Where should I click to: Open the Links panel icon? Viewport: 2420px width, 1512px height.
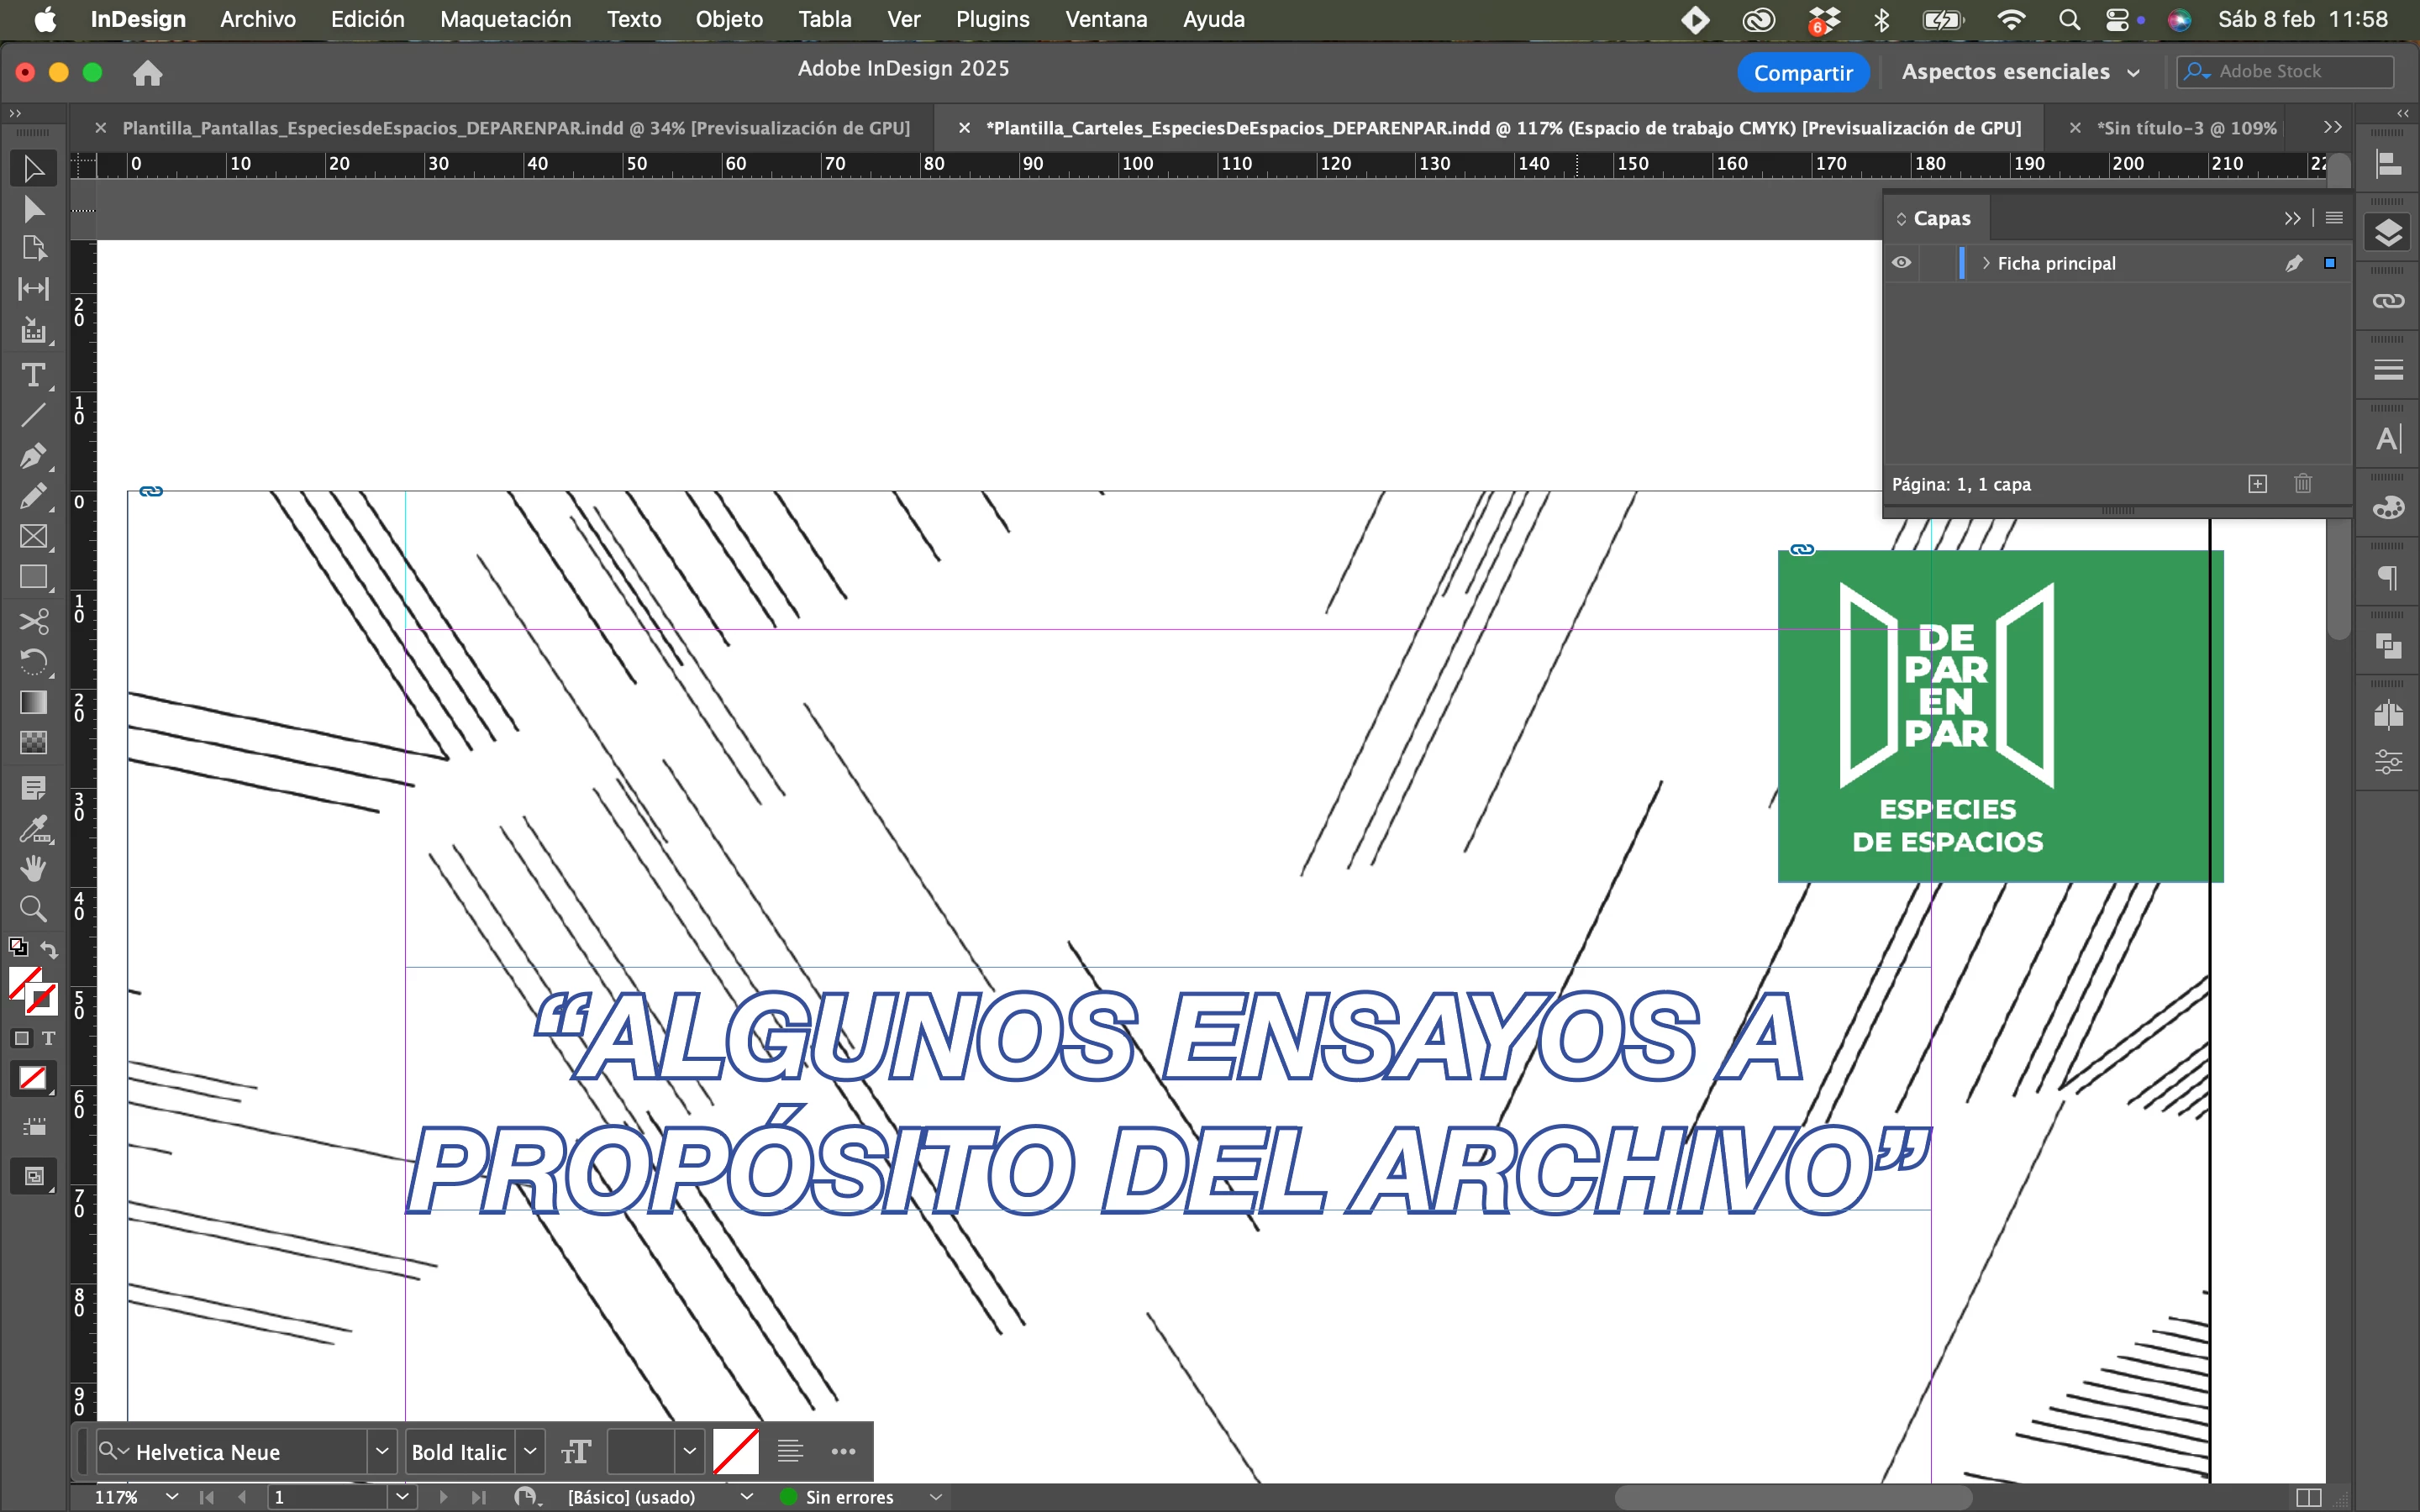2388,301
